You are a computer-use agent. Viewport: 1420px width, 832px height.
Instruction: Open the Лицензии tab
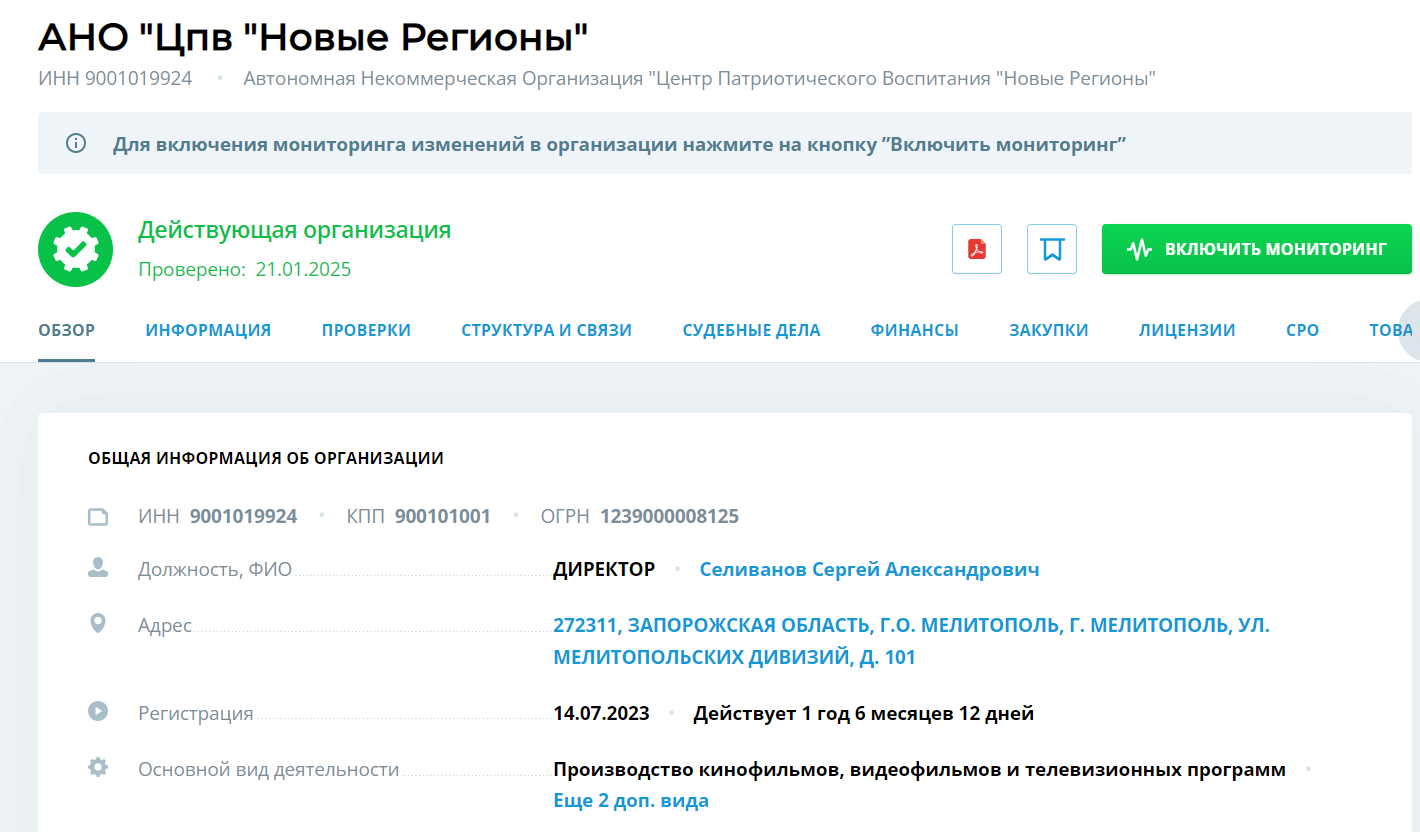(x=1186, y=330)
